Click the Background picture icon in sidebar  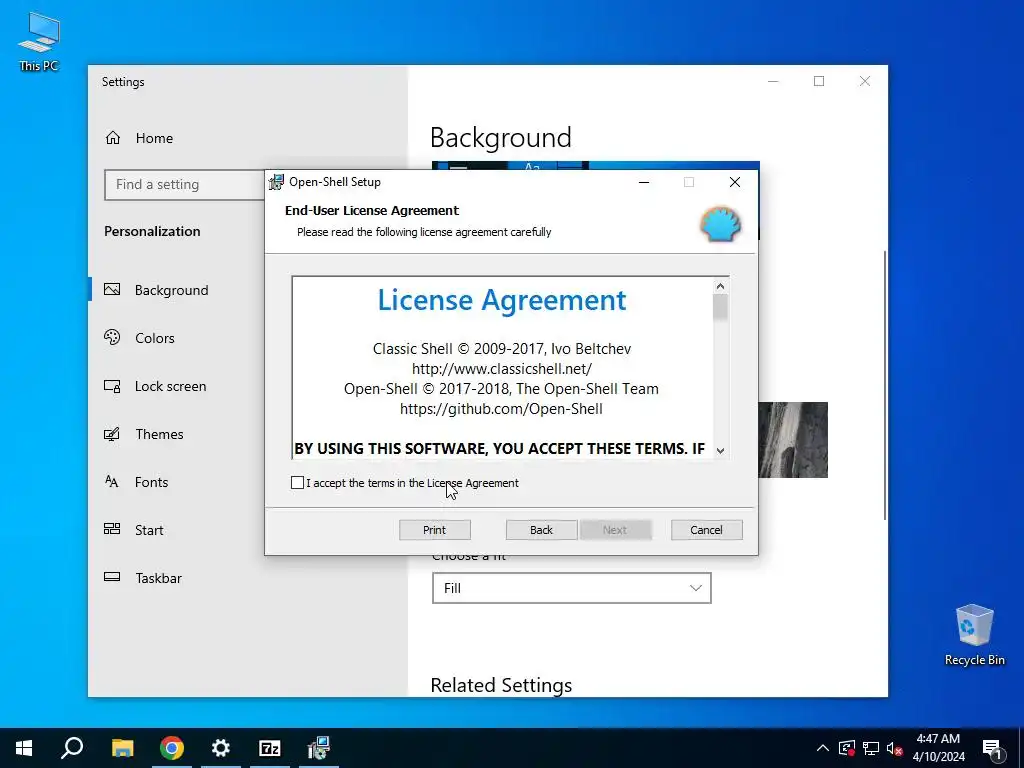pos(112,289)
